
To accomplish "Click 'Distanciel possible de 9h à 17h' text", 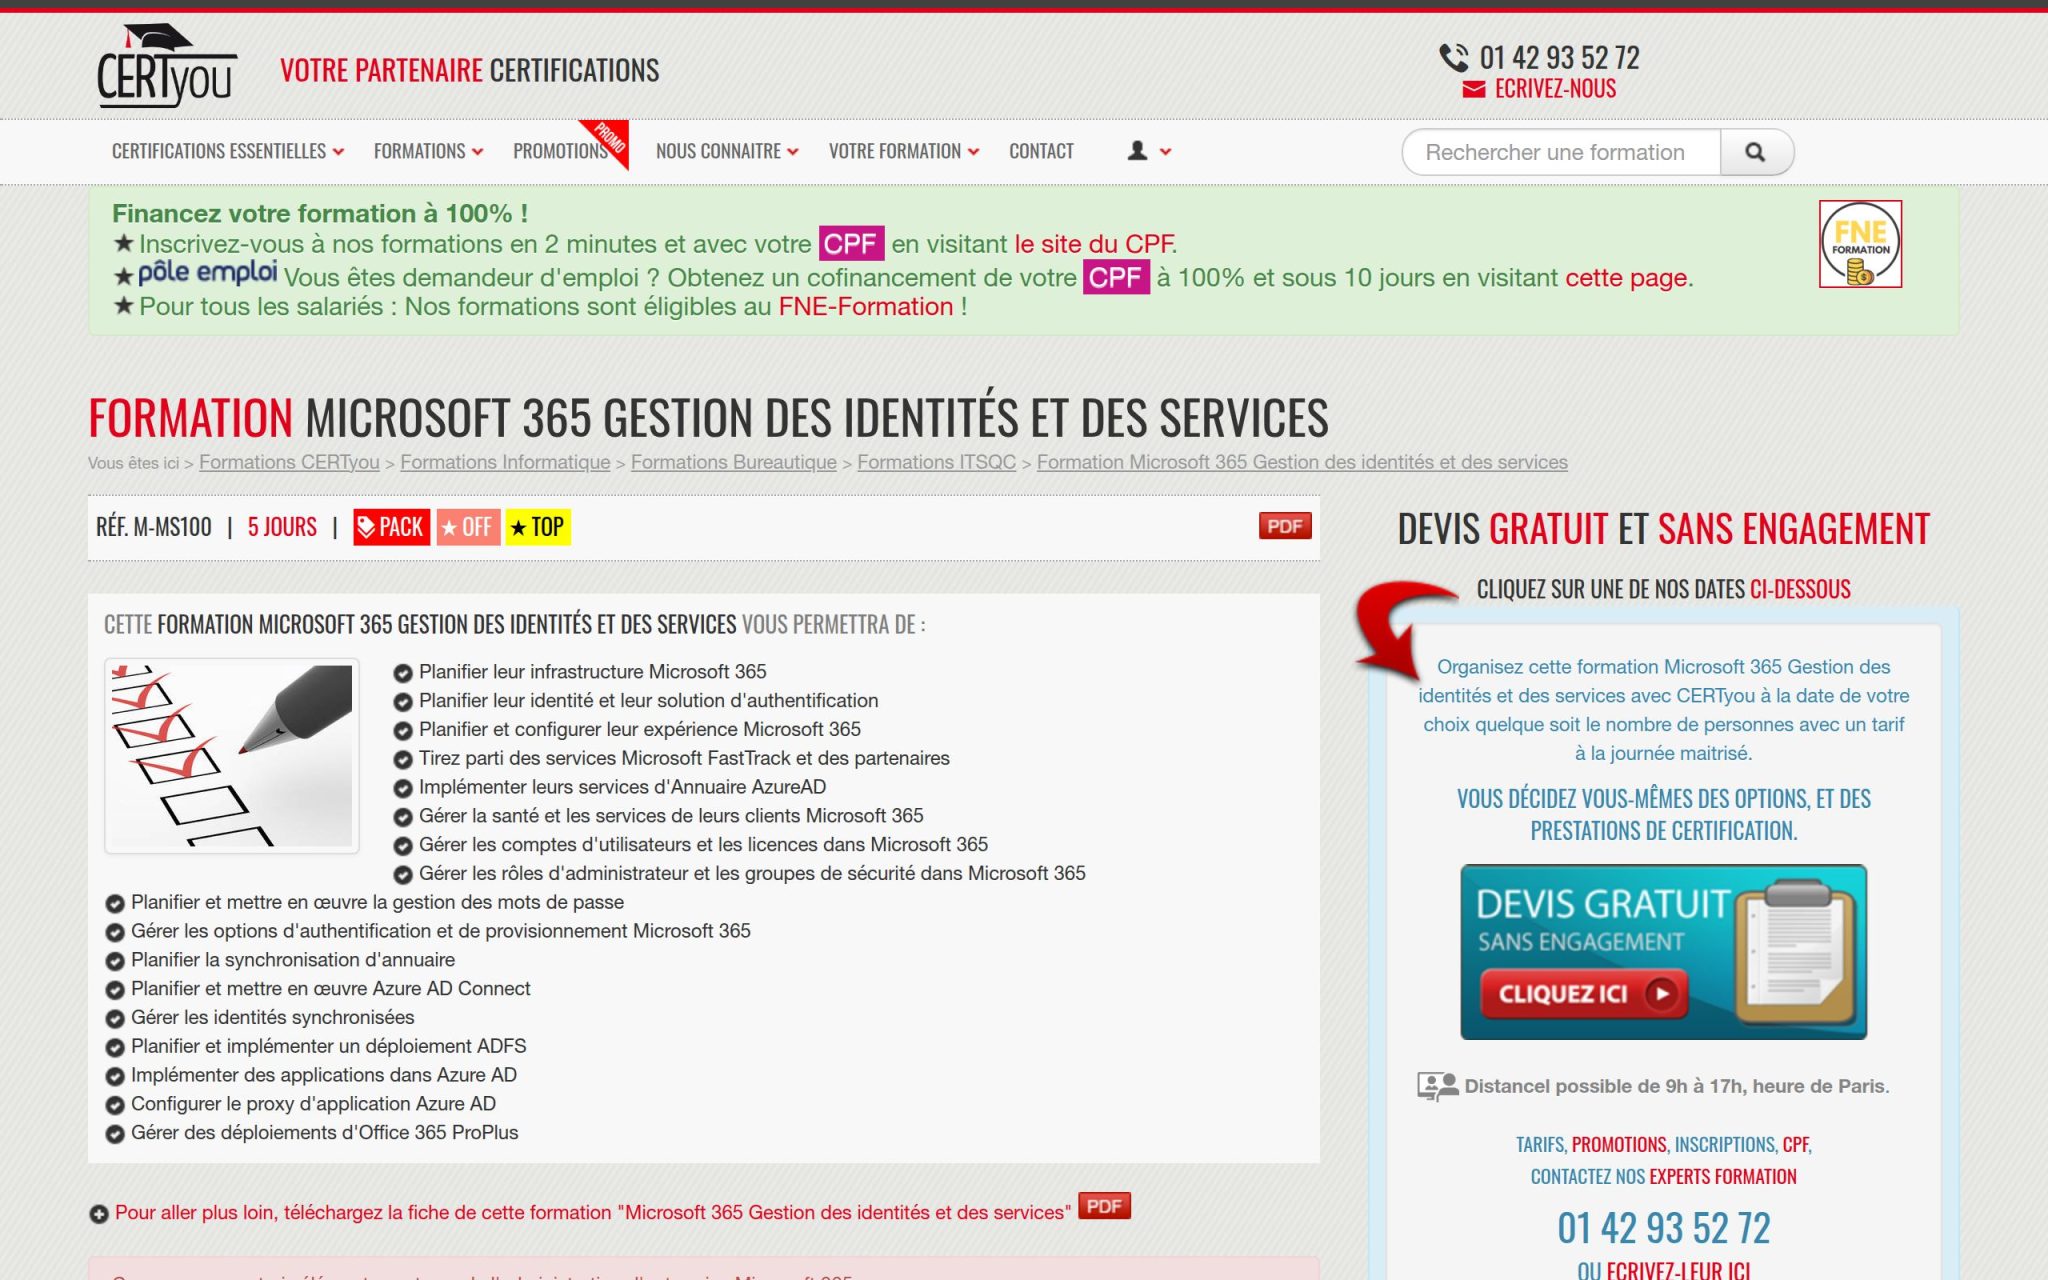I will click(x=1676, y=1086).
